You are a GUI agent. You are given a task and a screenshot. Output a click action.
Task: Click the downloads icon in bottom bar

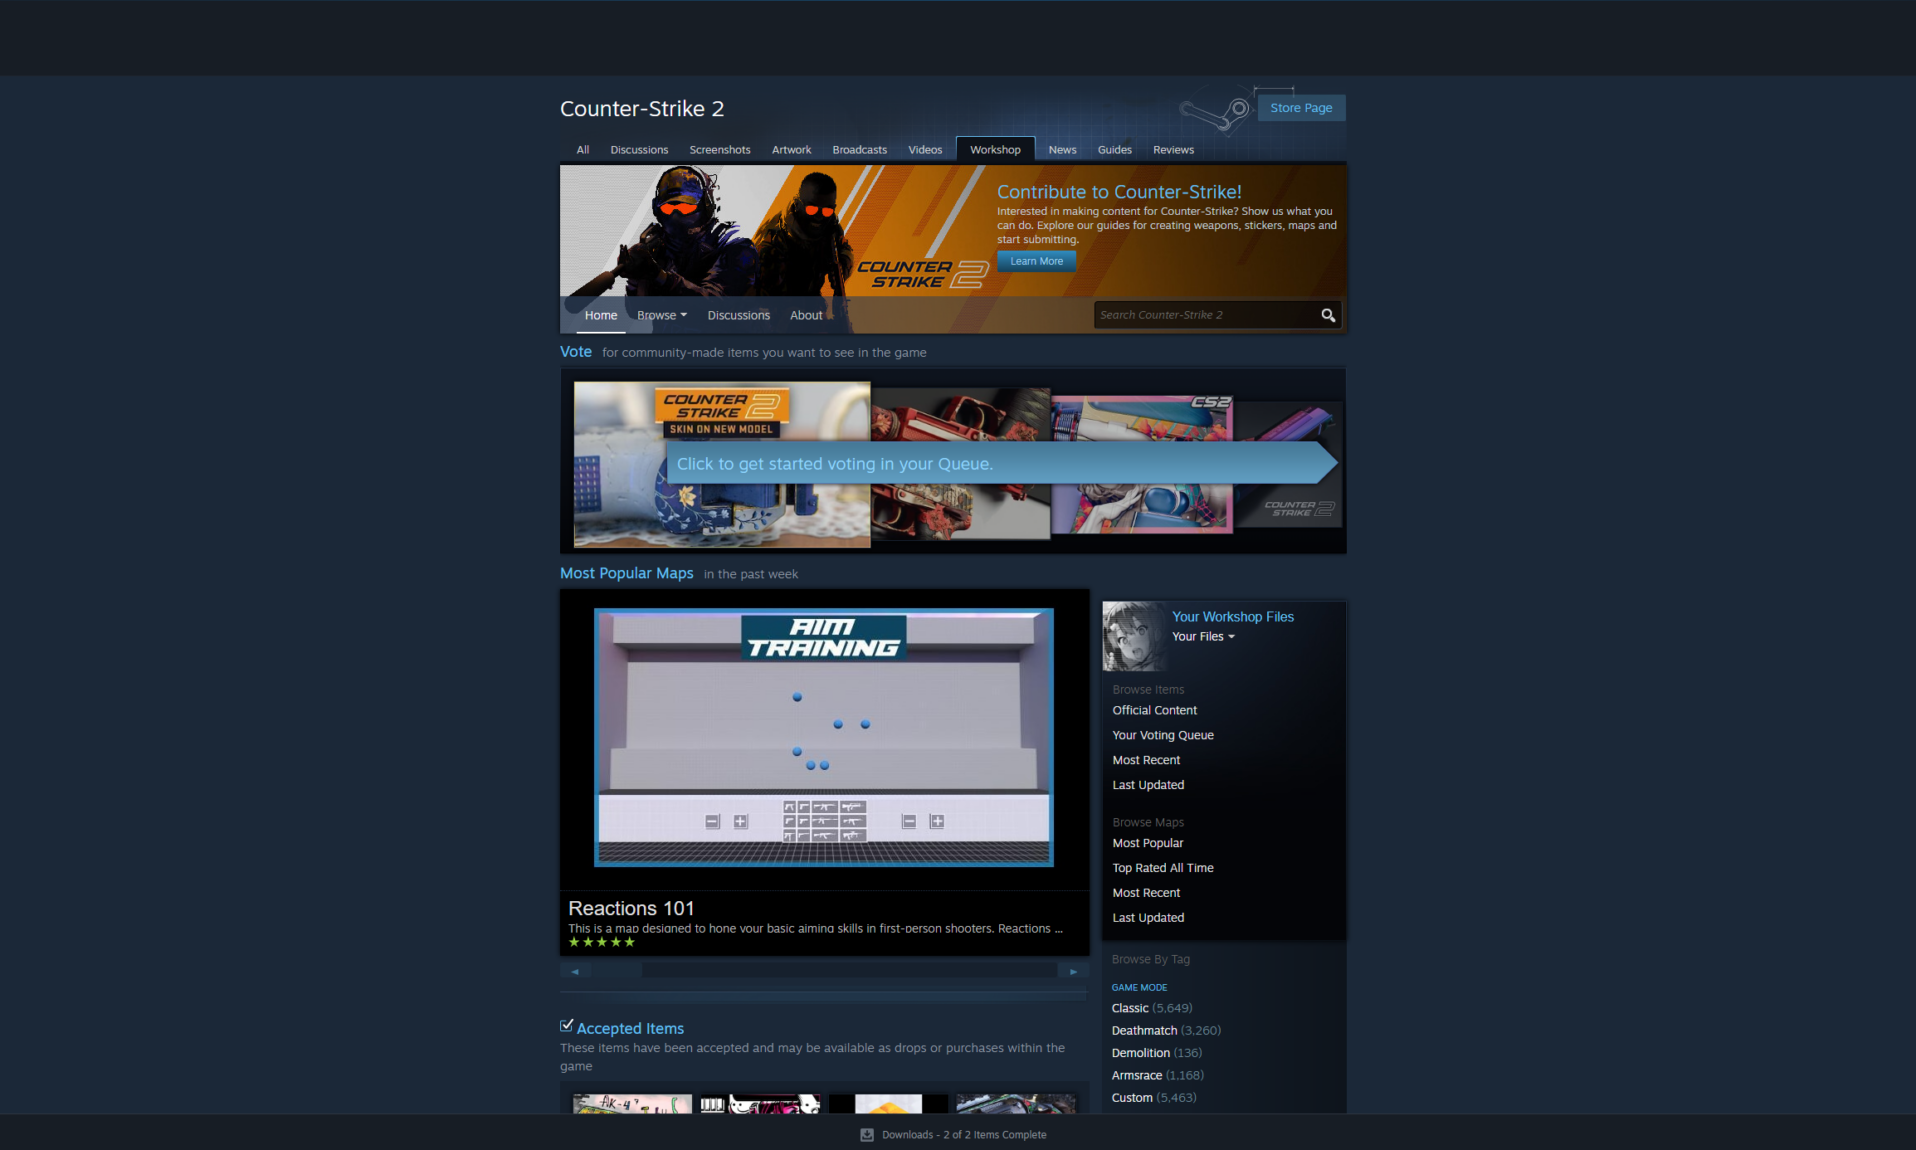click(x=867, y=1135)
